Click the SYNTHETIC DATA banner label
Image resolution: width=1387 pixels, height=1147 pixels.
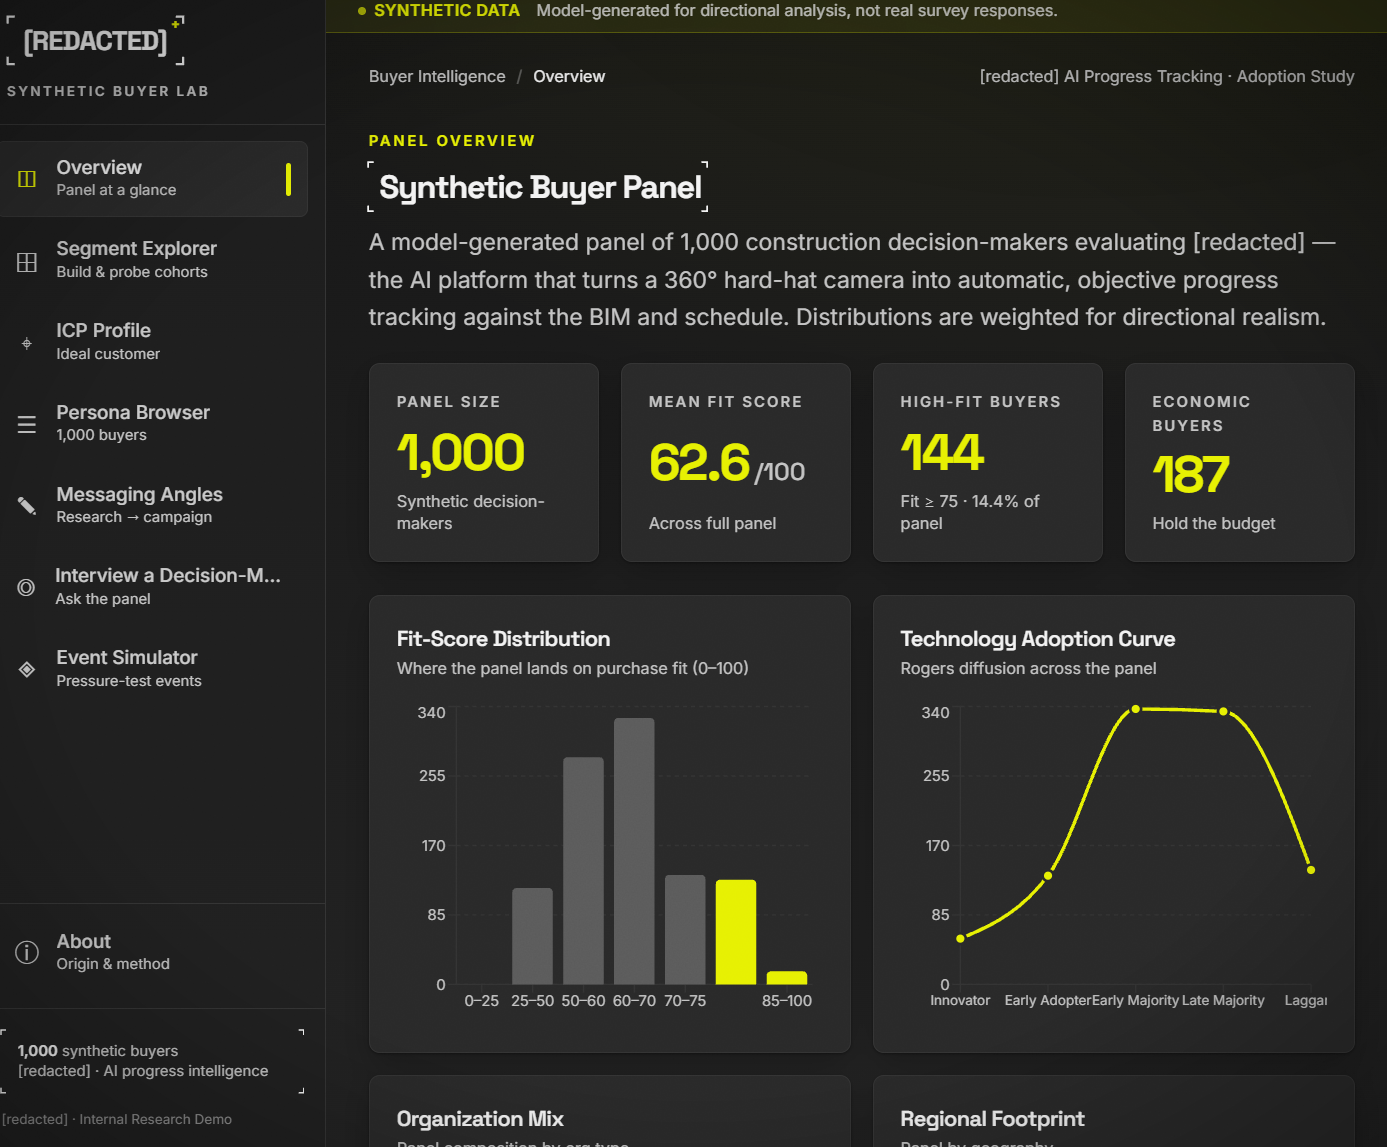[446, 11]
